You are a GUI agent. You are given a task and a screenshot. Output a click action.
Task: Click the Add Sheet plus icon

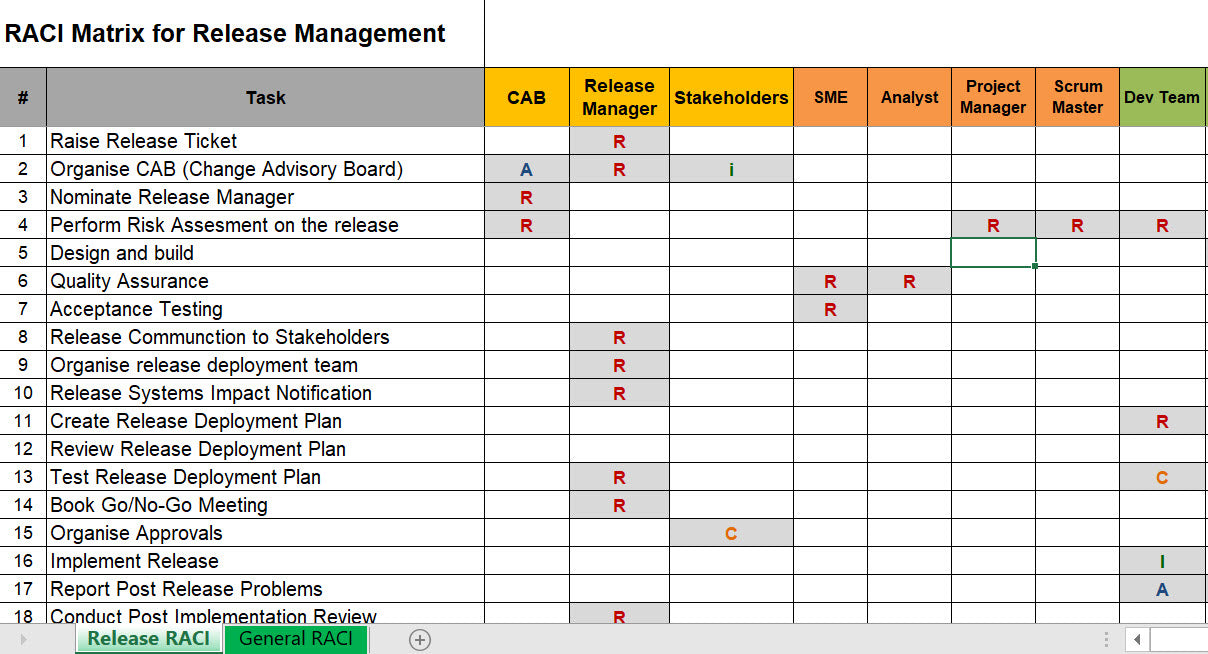pos(420,639)
